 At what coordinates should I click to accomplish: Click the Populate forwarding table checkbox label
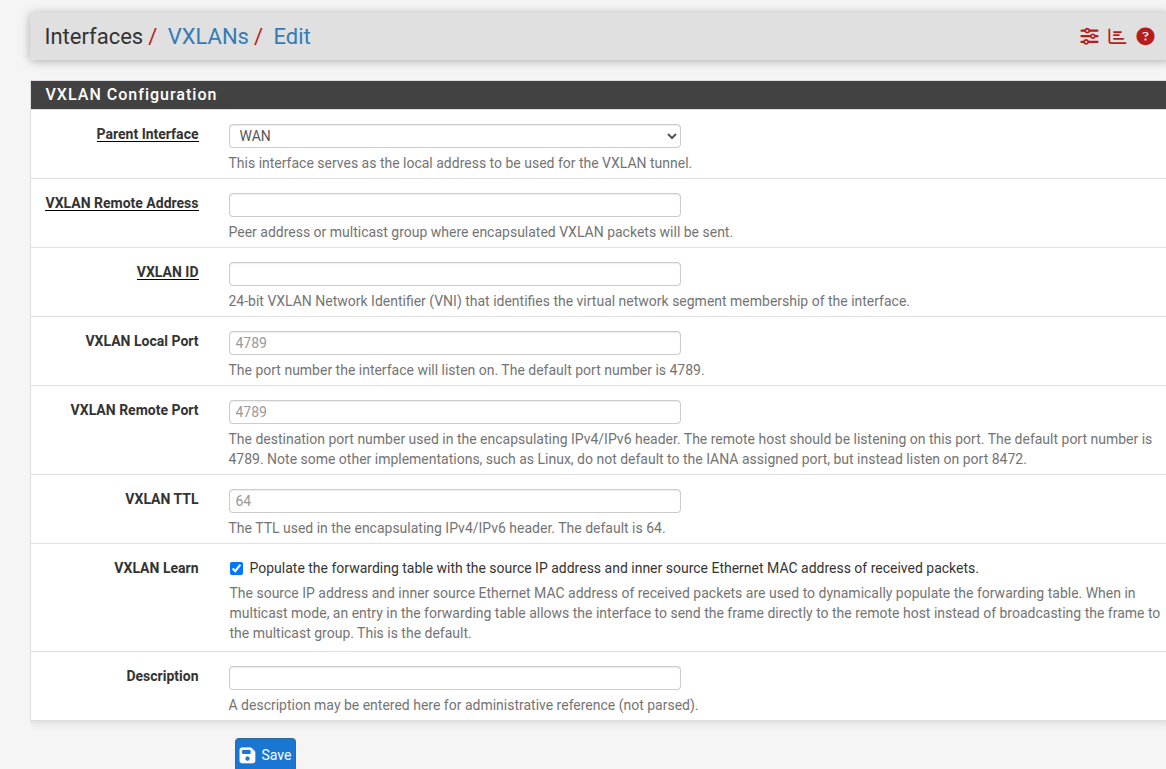[x=613, y=568]
